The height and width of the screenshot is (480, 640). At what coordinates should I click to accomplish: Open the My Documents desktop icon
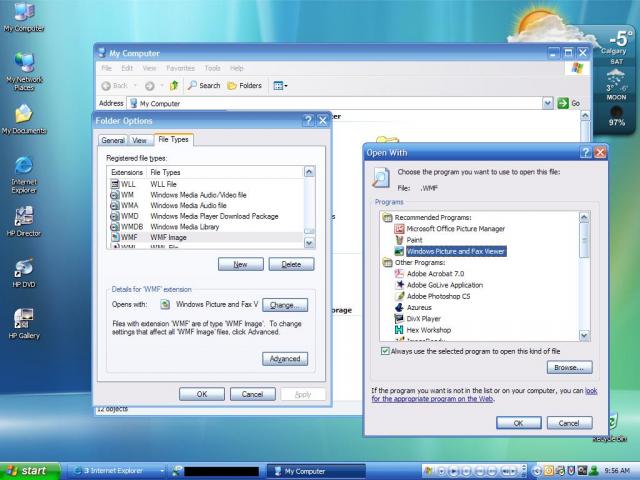point(24,119)
